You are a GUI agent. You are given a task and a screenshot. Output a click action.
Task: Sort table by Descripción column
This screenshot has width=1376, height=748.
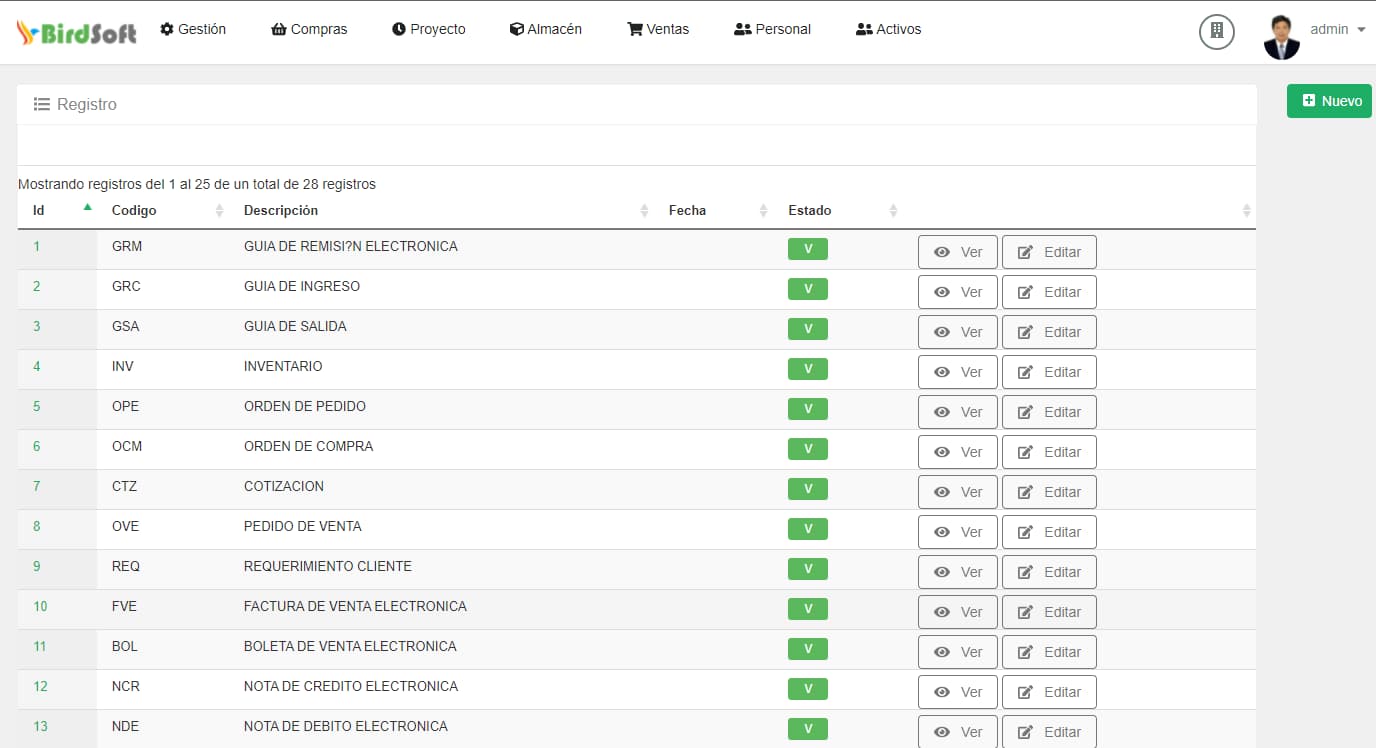pyautogui.click(x=281, y=210)
